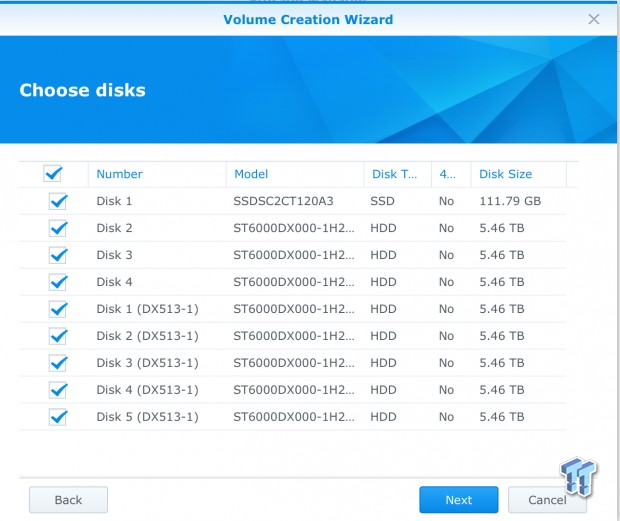Click the Disk 1 (DX513-1) label
The width and height of the screenshot is (620, 521).
point(147,309)
